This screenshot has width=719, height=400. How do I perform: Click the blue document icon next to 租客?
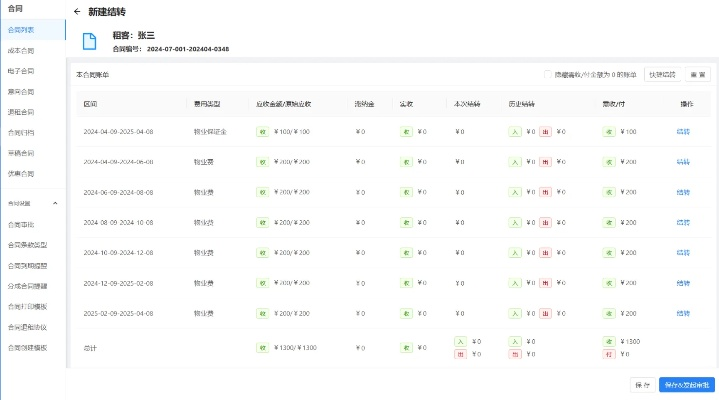[90, 40]
